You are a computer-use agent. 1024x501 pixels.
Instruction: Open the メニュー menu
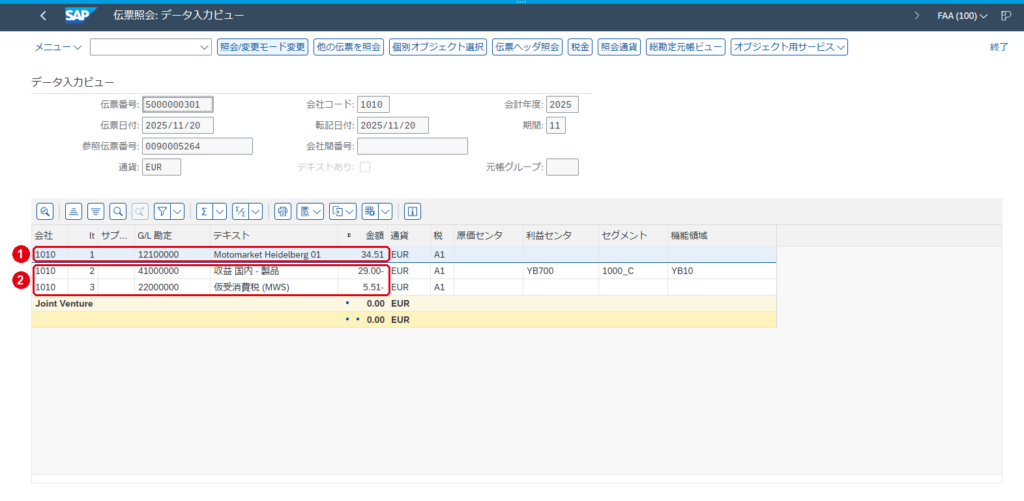[57, 47]
